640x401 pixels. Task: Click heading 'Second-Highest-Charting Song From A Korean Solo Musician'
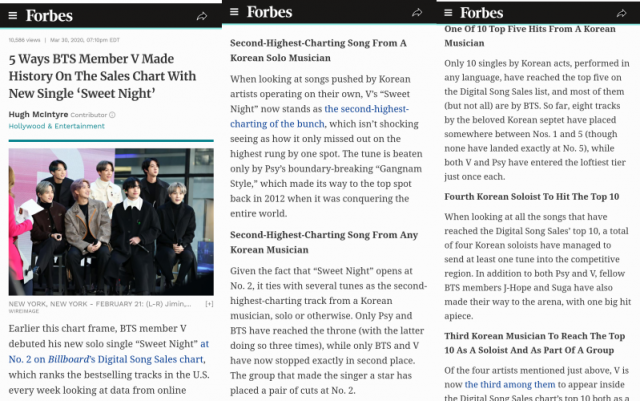[318, 50]
